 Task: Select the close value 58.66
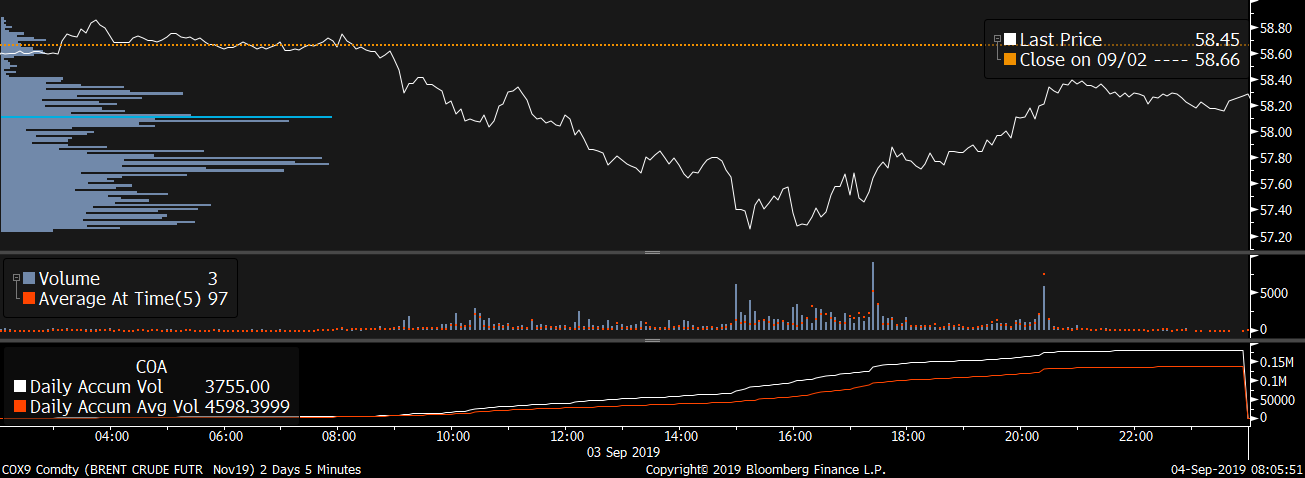click(1217, 60)
